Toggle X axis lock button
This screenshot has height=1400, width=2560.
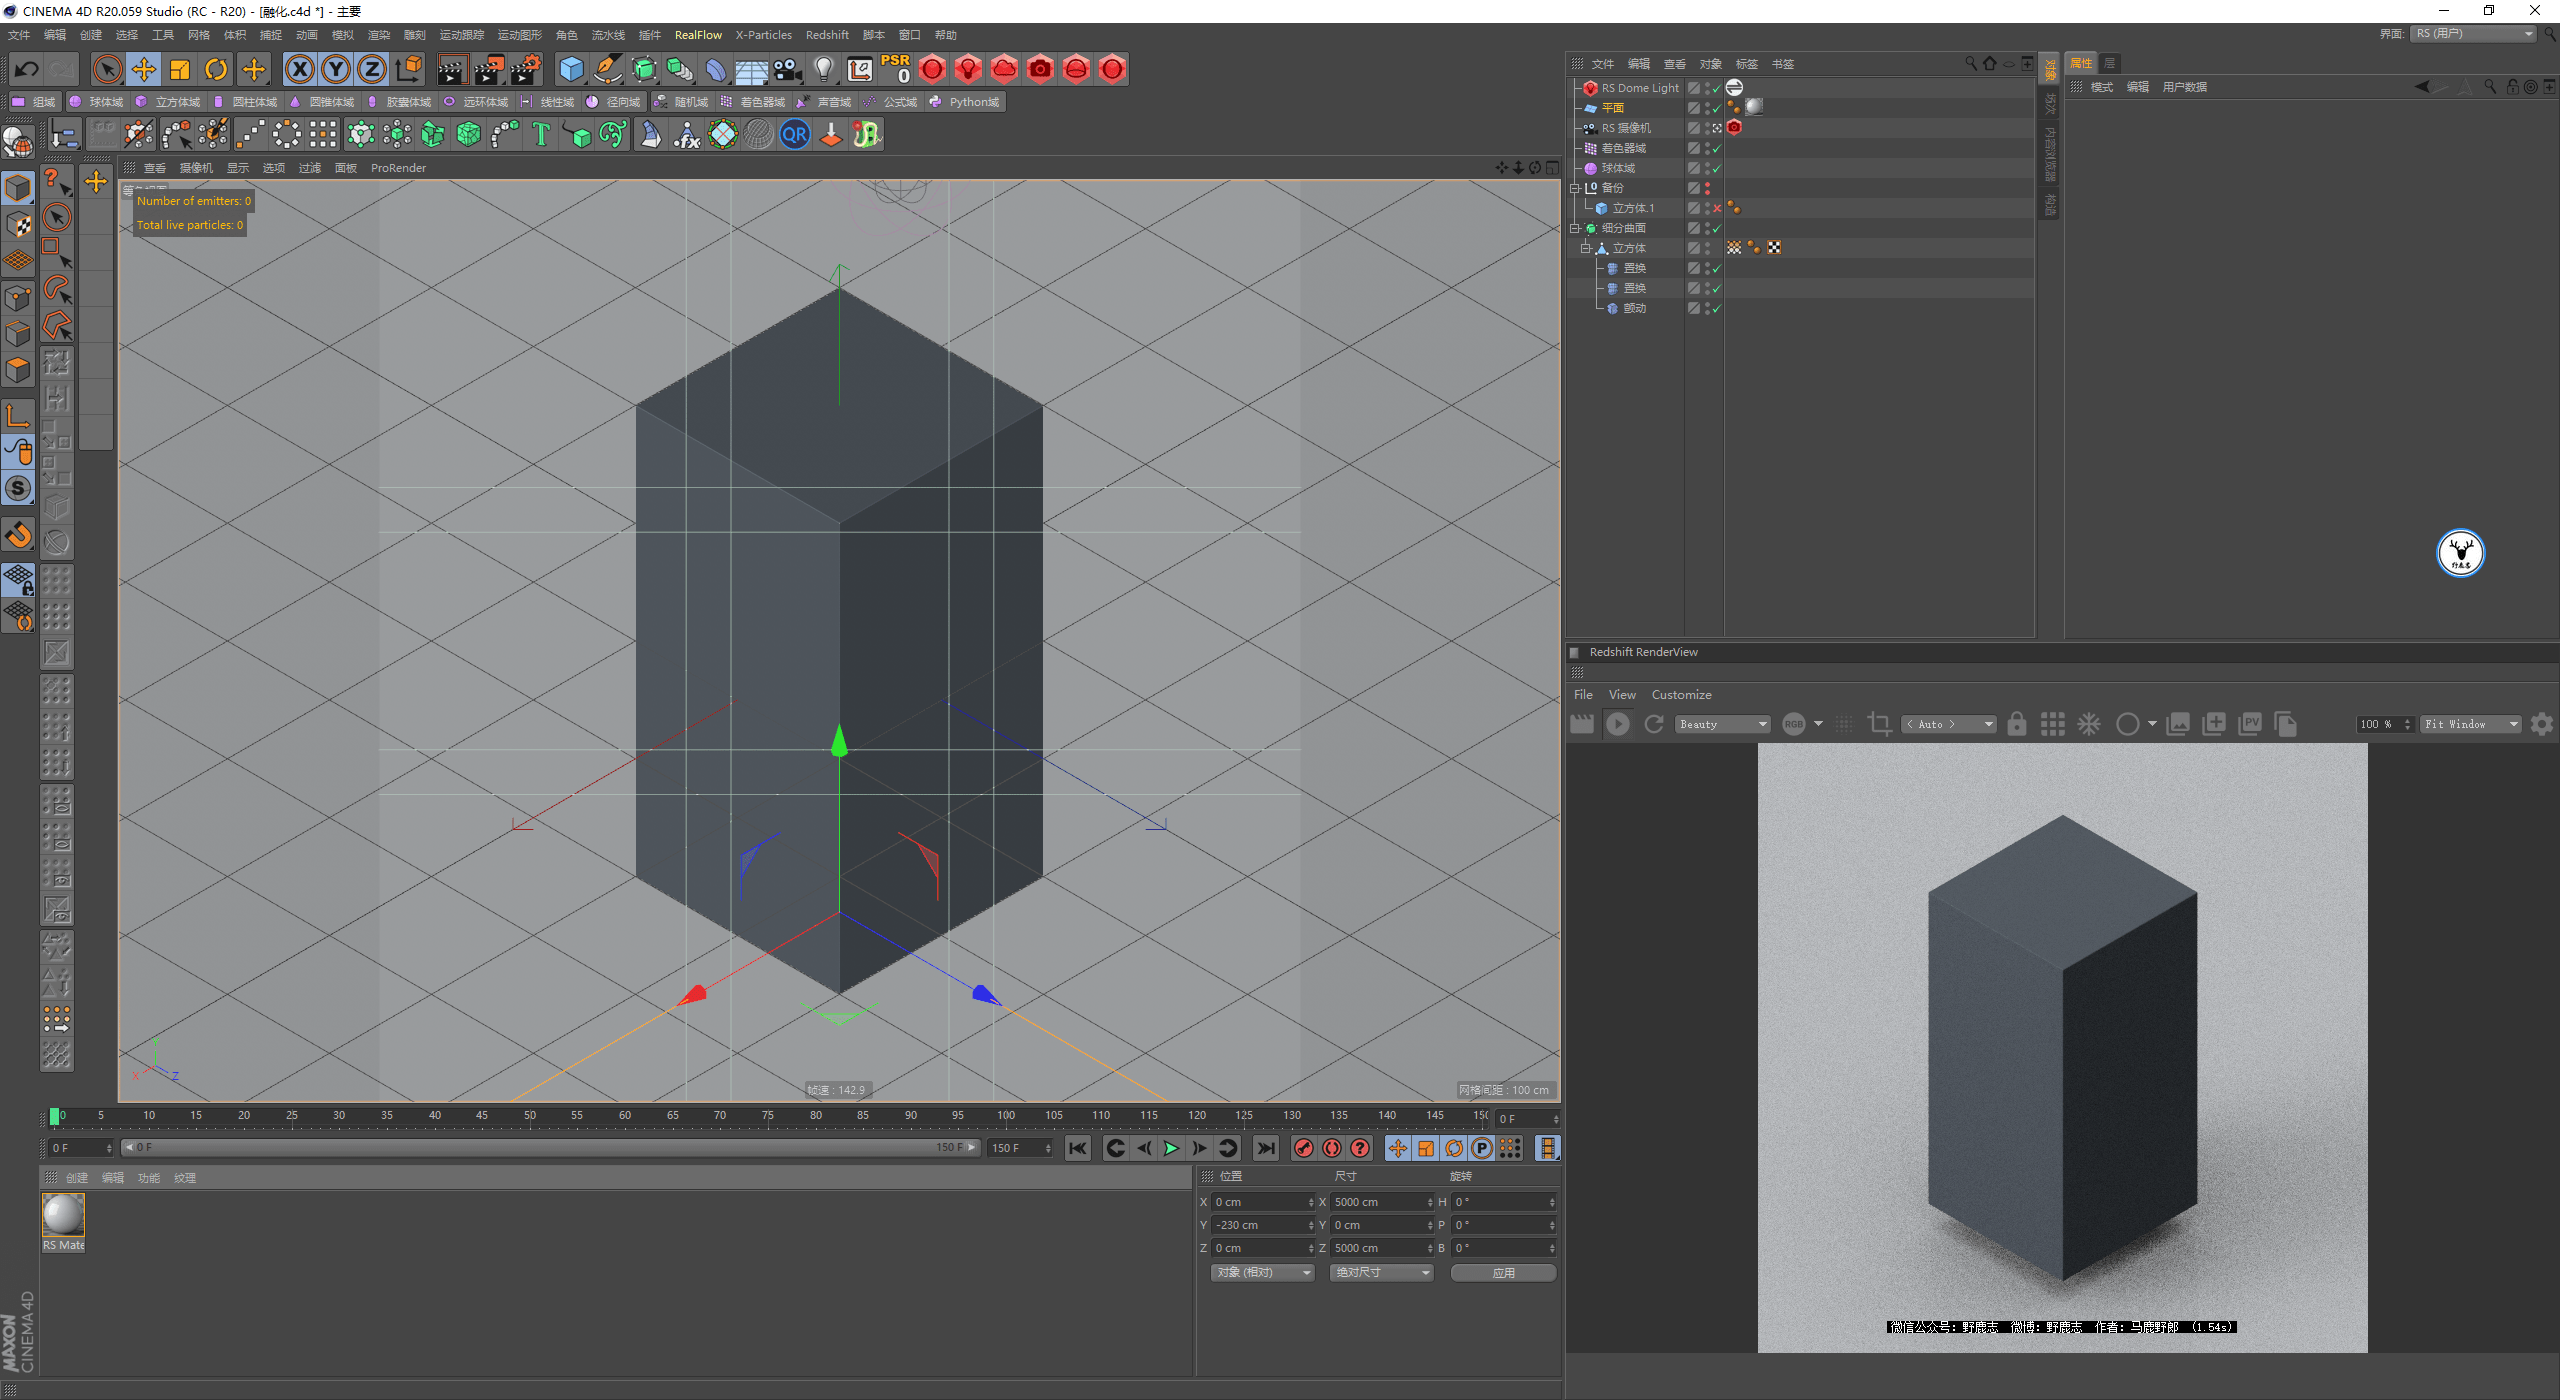pyautogui.click(x=300, y=69)
